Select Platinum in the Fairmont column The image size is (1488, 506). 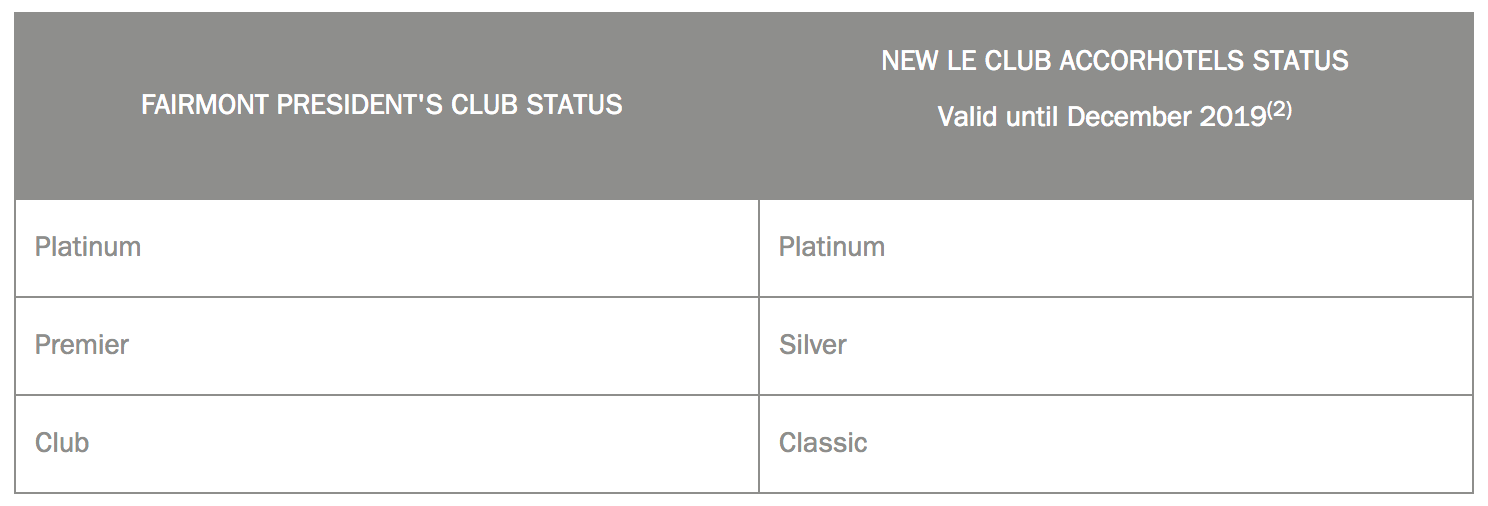point(88,247)
